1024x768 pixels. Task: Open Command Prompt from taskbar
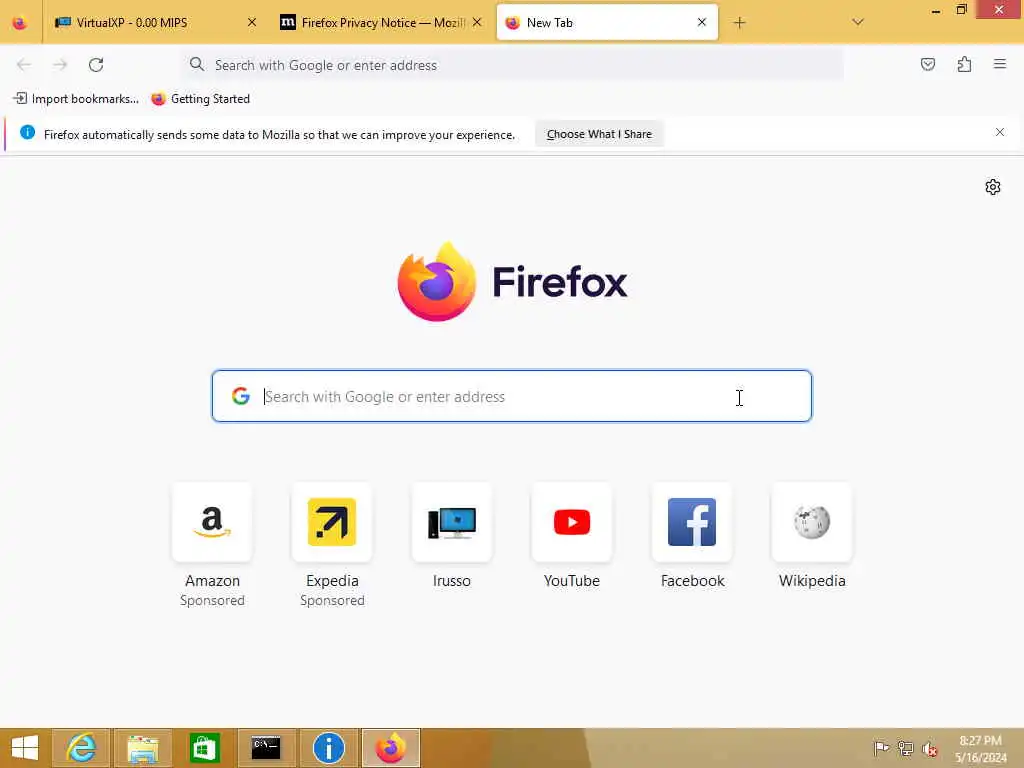(266, 748)
